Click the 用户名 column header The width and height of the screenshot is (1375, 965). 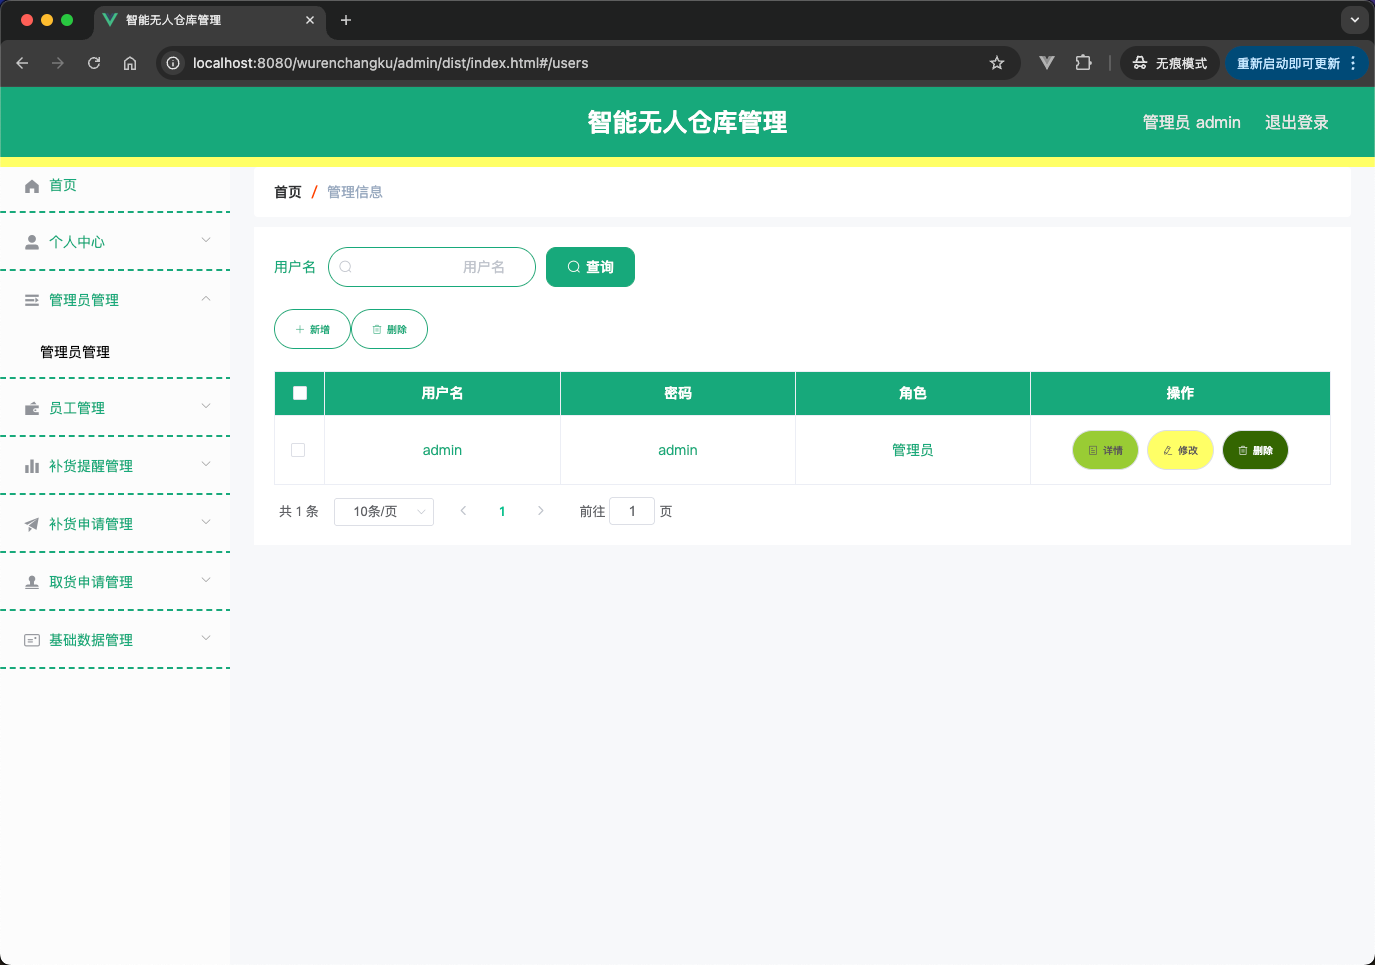pos(442,393)
